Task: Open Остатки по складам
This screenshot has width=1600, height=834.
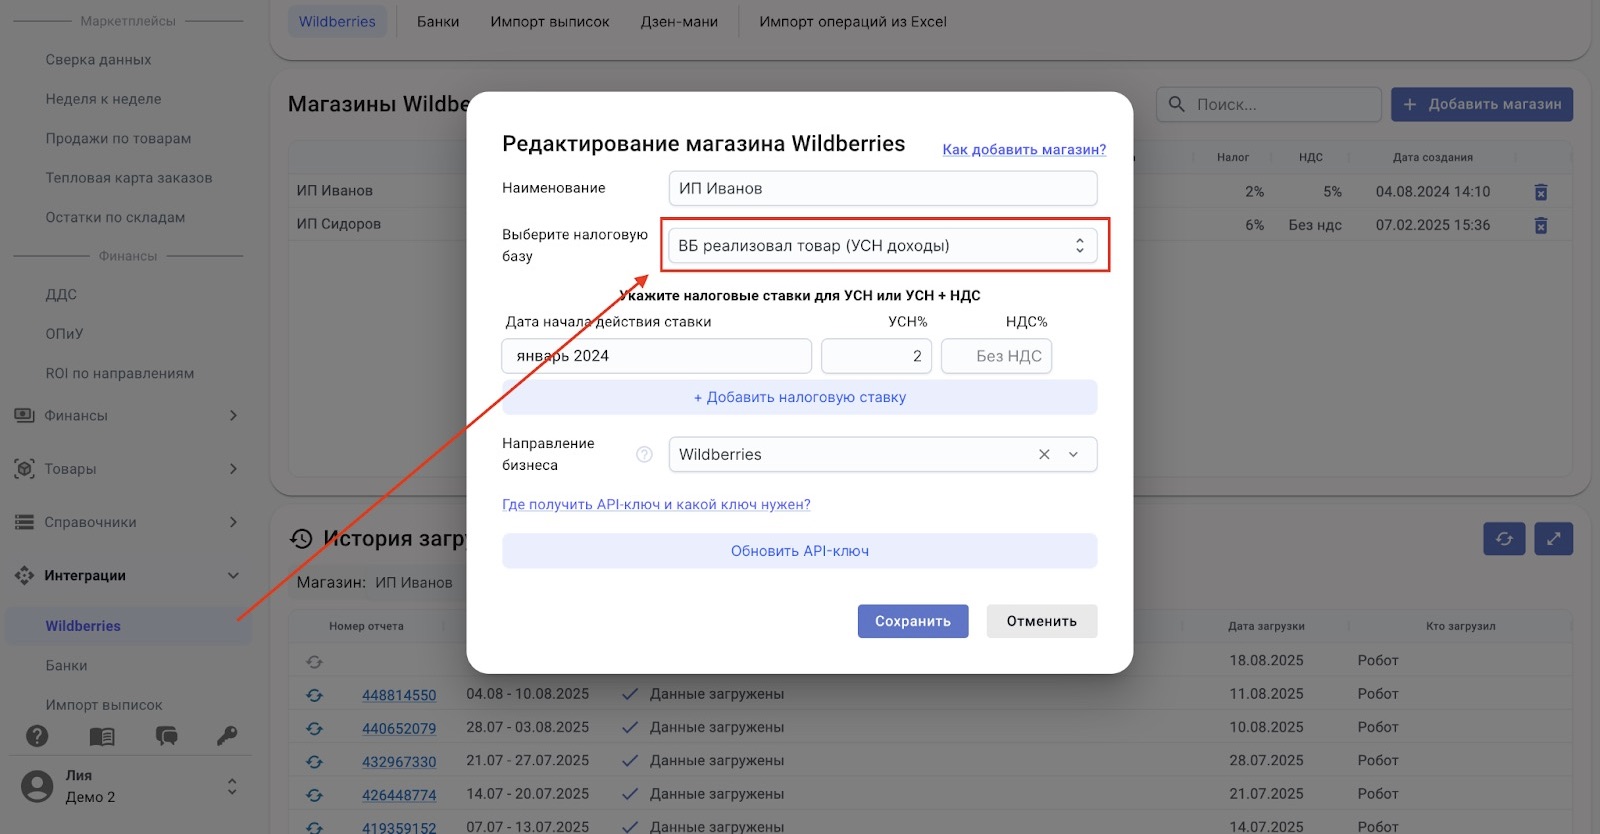Action: 115,218
